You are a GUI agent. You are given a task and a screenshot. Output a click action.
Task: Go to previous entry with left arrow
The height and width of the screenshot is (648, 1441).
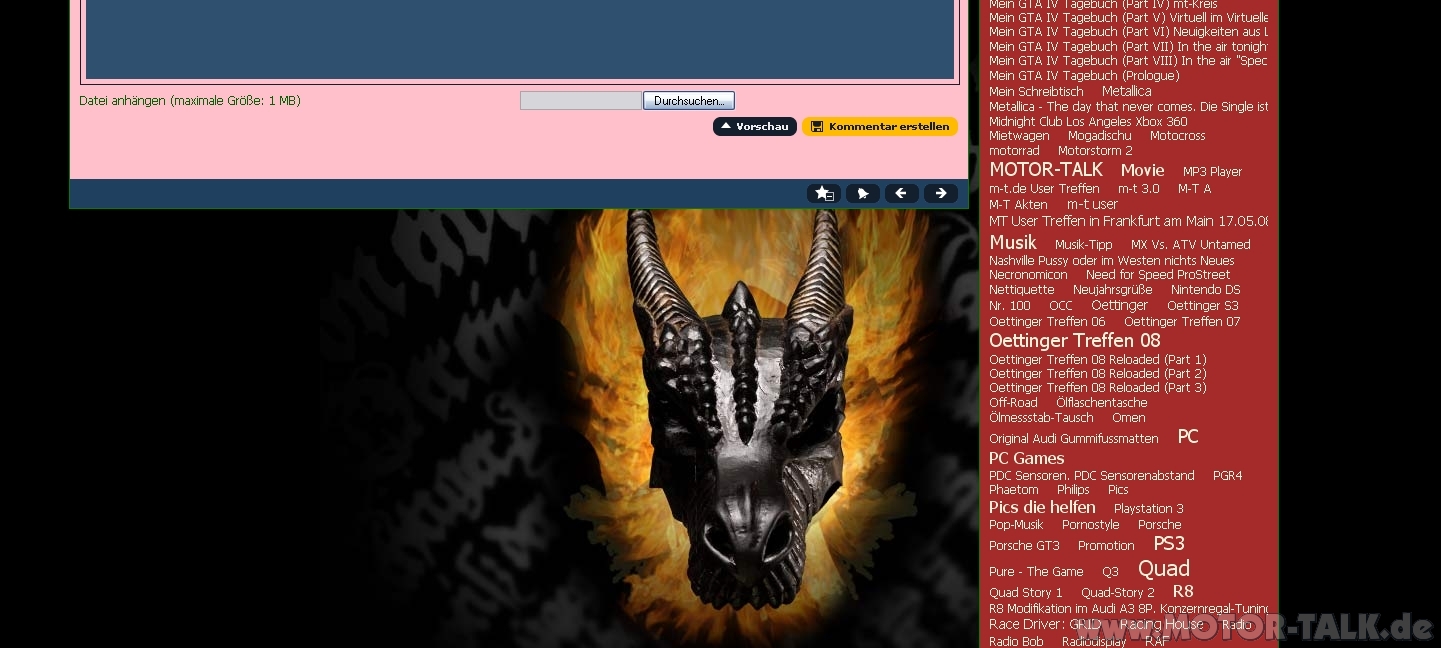click(x=901, y=194)
